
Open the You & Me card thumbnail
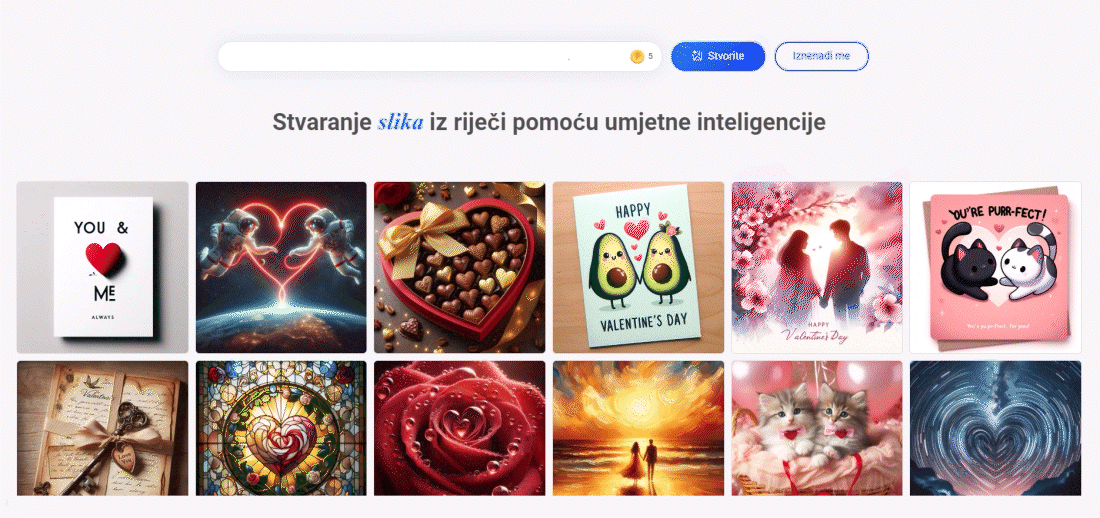click(102, 267)
